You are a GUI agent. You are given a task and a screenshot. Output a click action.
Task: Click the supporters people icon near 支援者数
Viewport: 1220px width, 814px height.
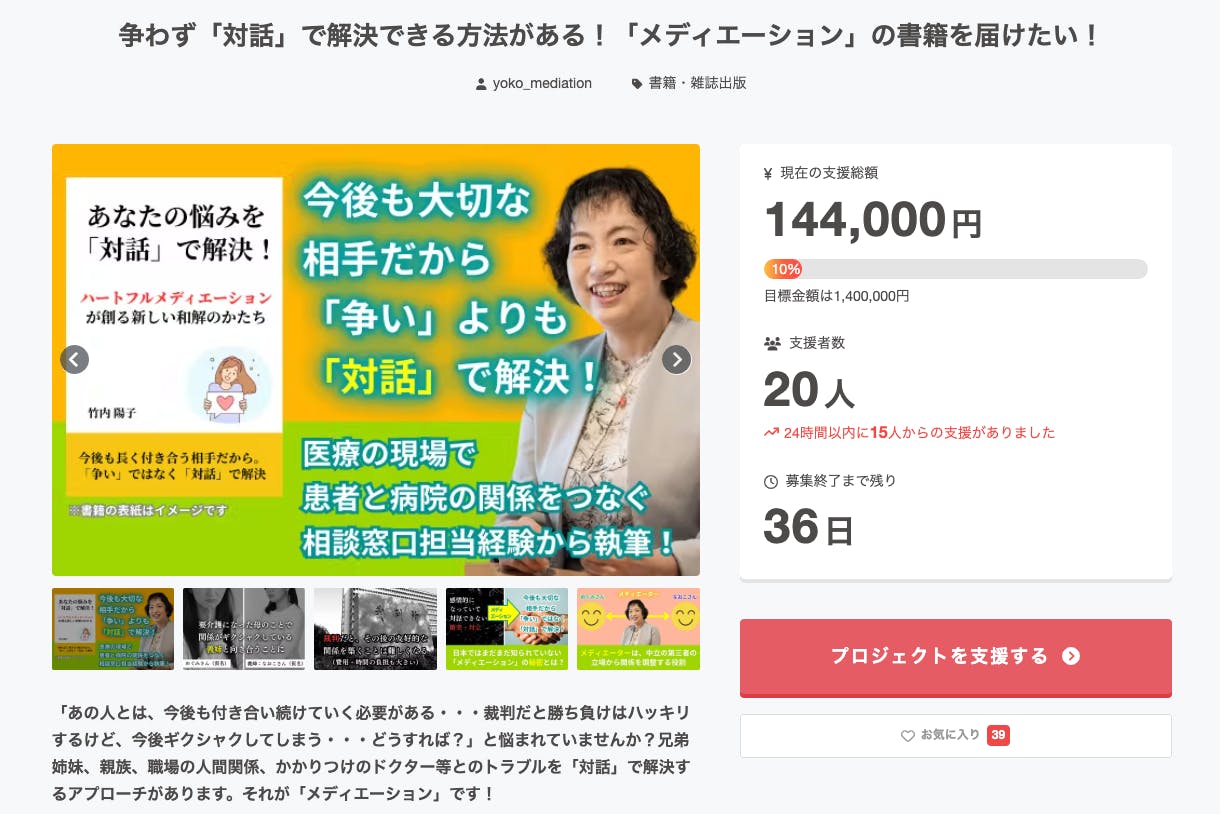(x=772, y=343)
